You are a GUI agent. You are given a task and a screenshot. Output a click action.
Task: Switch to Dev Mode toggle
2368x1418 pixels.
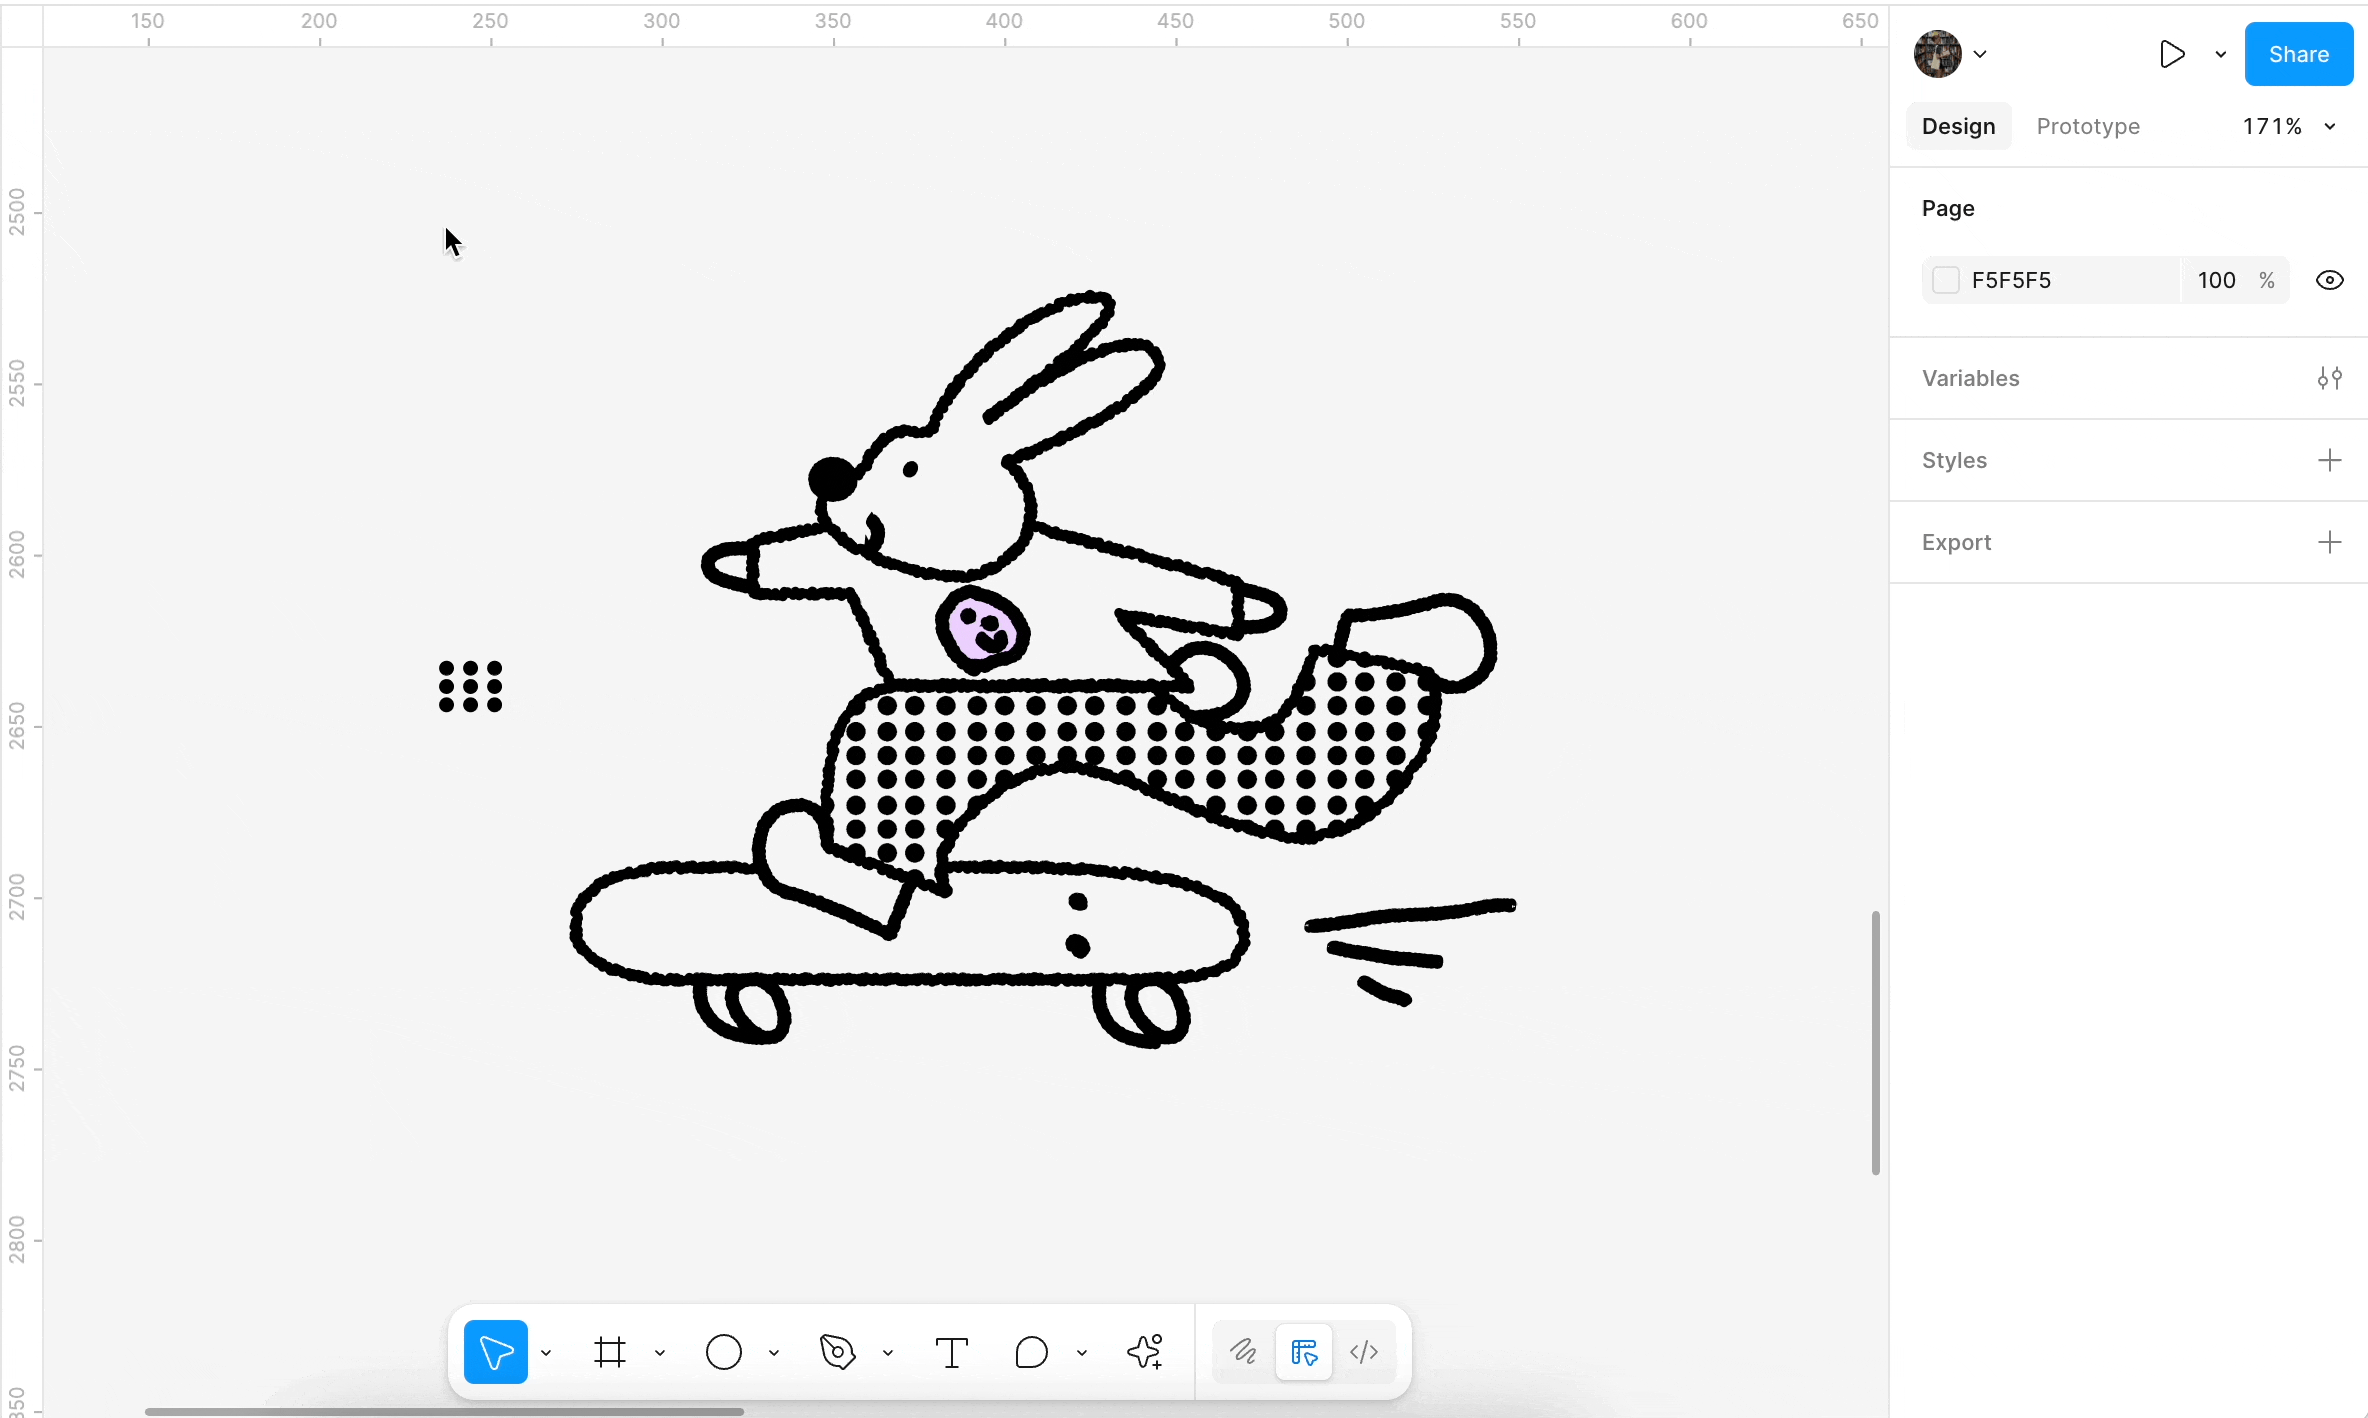1364,1352
